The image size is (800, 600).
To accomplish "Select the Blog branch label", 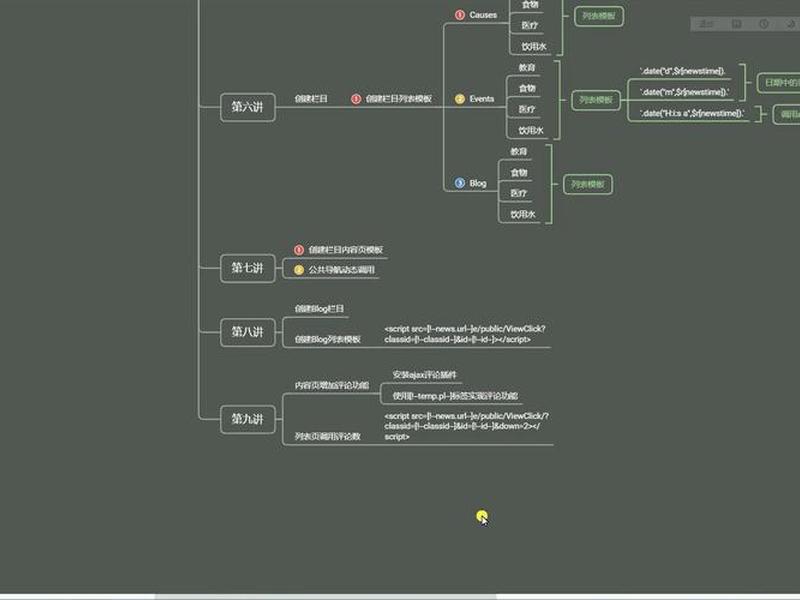I will point(478,183).
